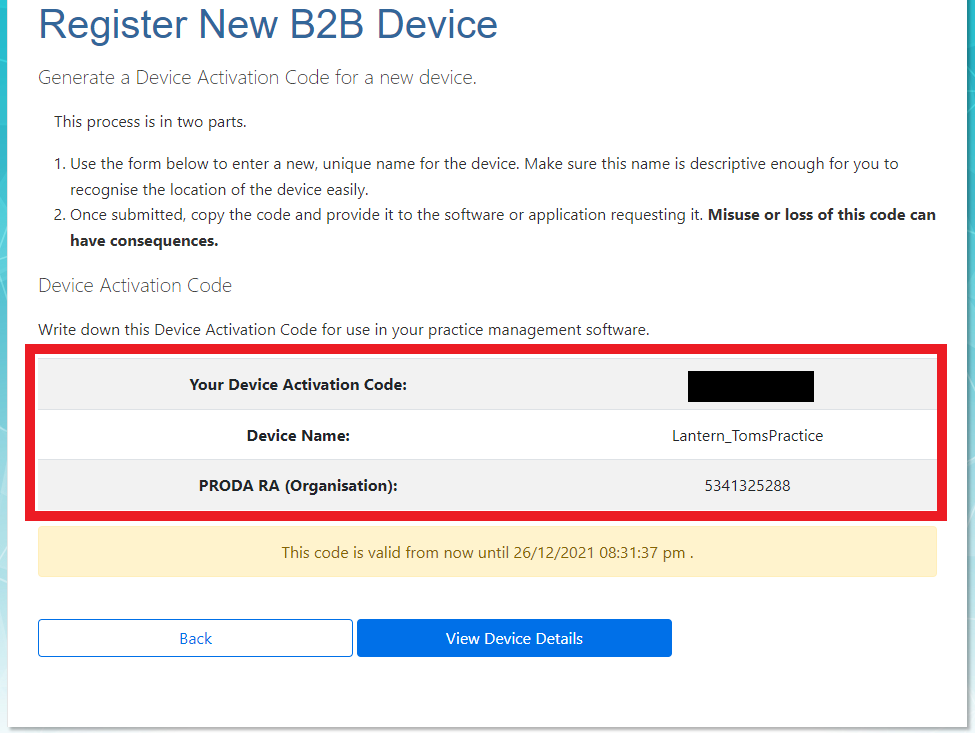975x733 pixels.
Task: Open View Device Details
Action: pyautogui.click(x=513, y=638)
